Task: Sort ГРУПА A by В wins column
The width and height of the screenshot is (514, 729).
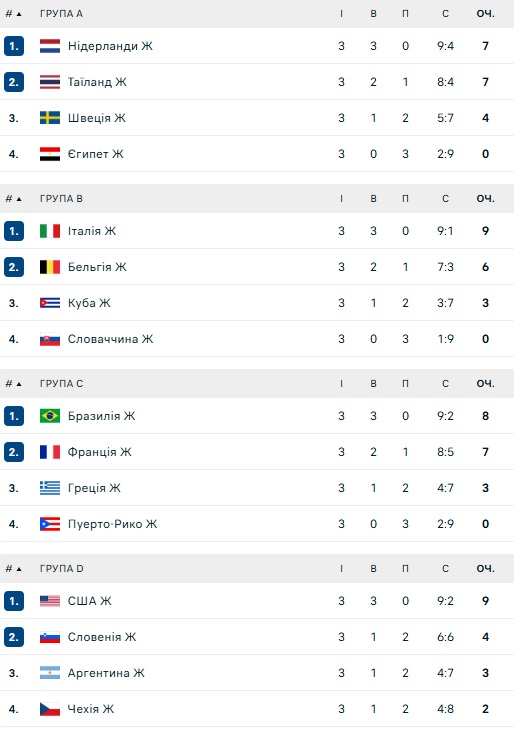Action: click(x=373, y=13)
